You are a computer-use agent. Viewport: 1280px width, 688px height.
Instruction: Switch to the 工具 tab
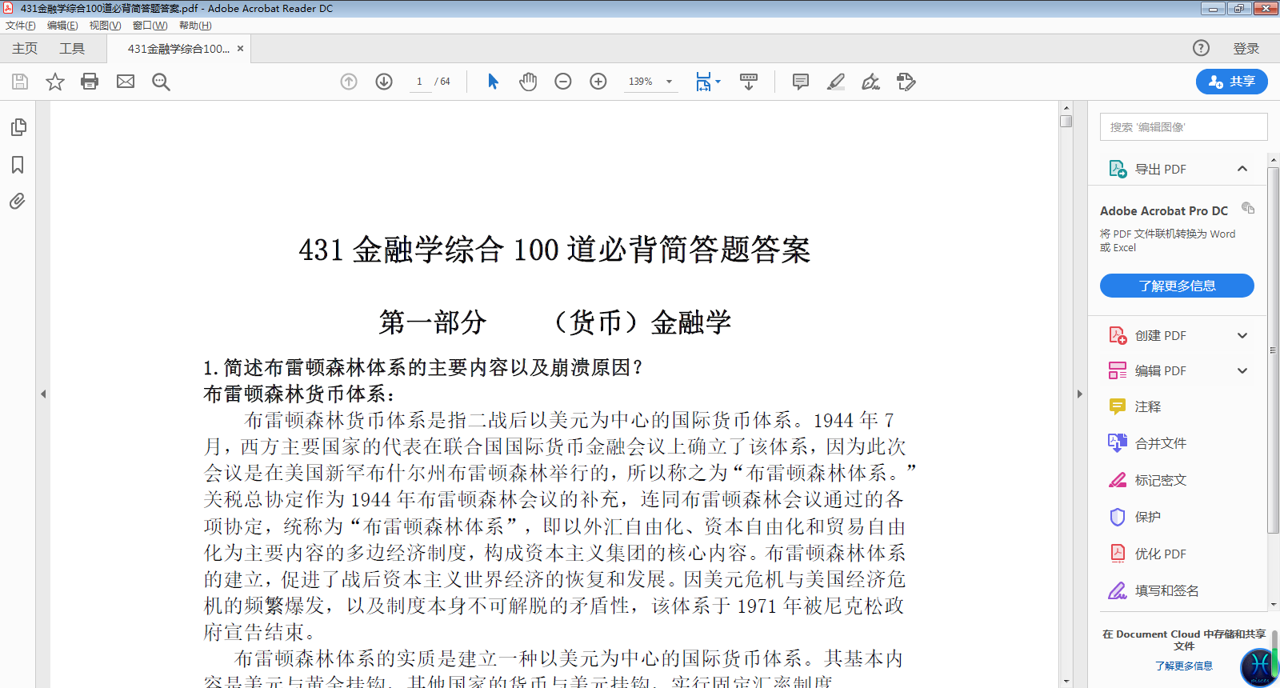point(72,49)
